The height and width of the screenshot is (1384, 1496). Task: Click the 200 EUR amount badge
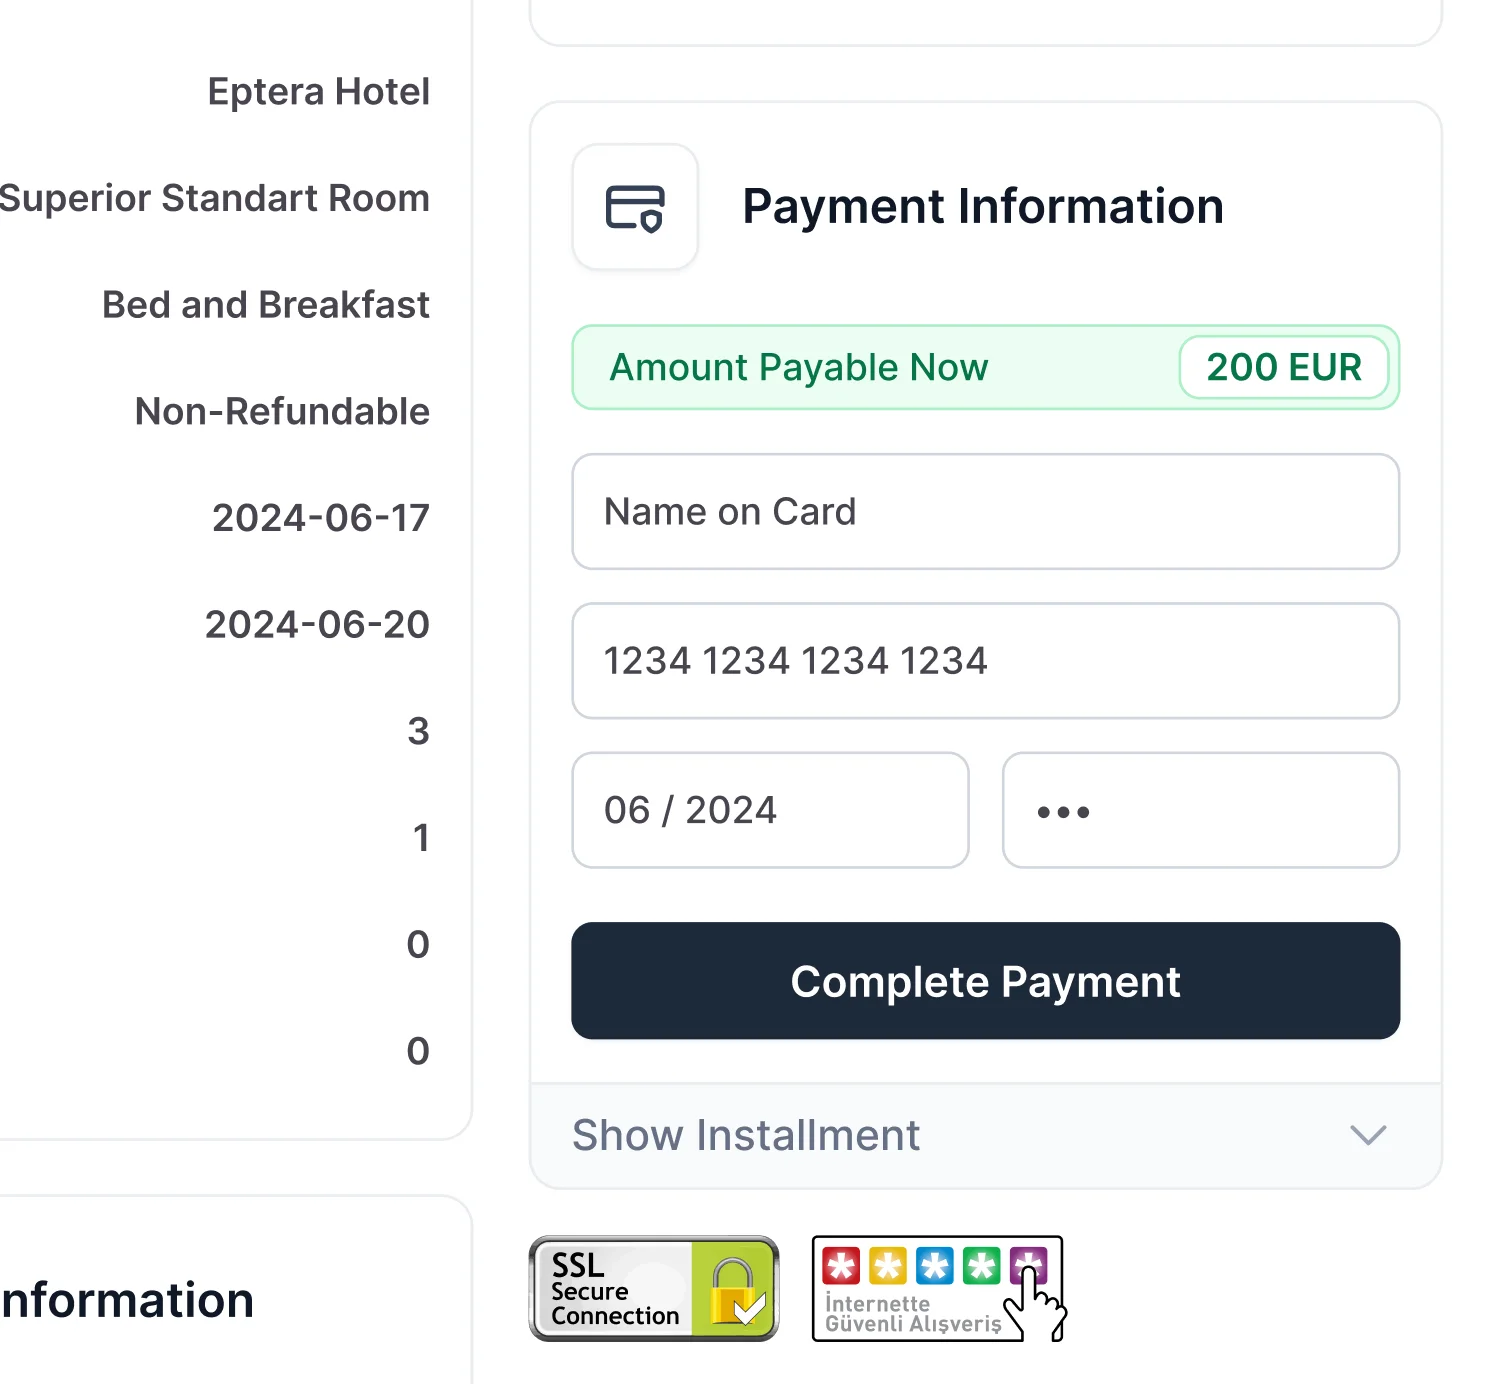[1284, 367]
